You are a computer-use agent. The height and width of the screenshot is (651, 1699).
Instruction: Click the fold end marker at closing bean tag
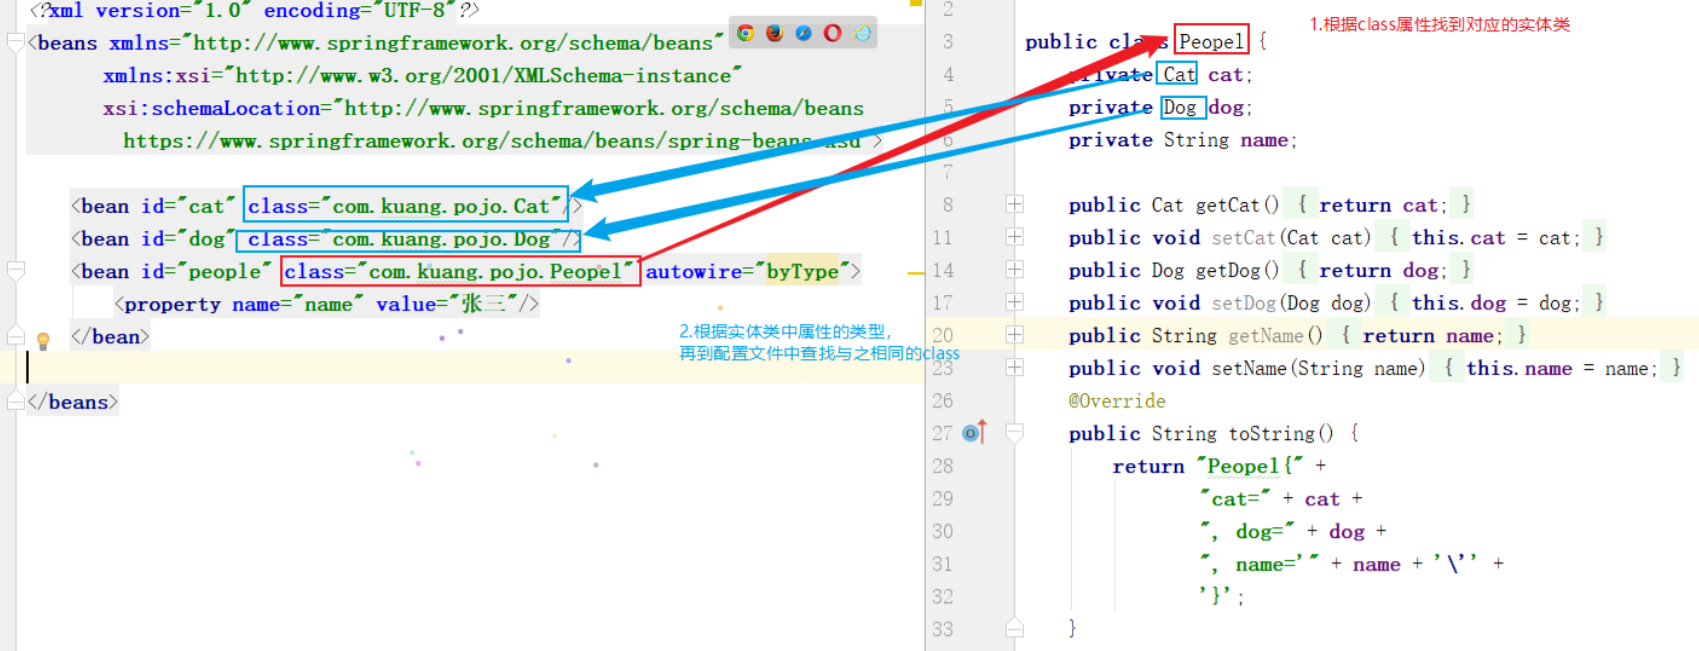pyautogui.click(x=15, y=336)
